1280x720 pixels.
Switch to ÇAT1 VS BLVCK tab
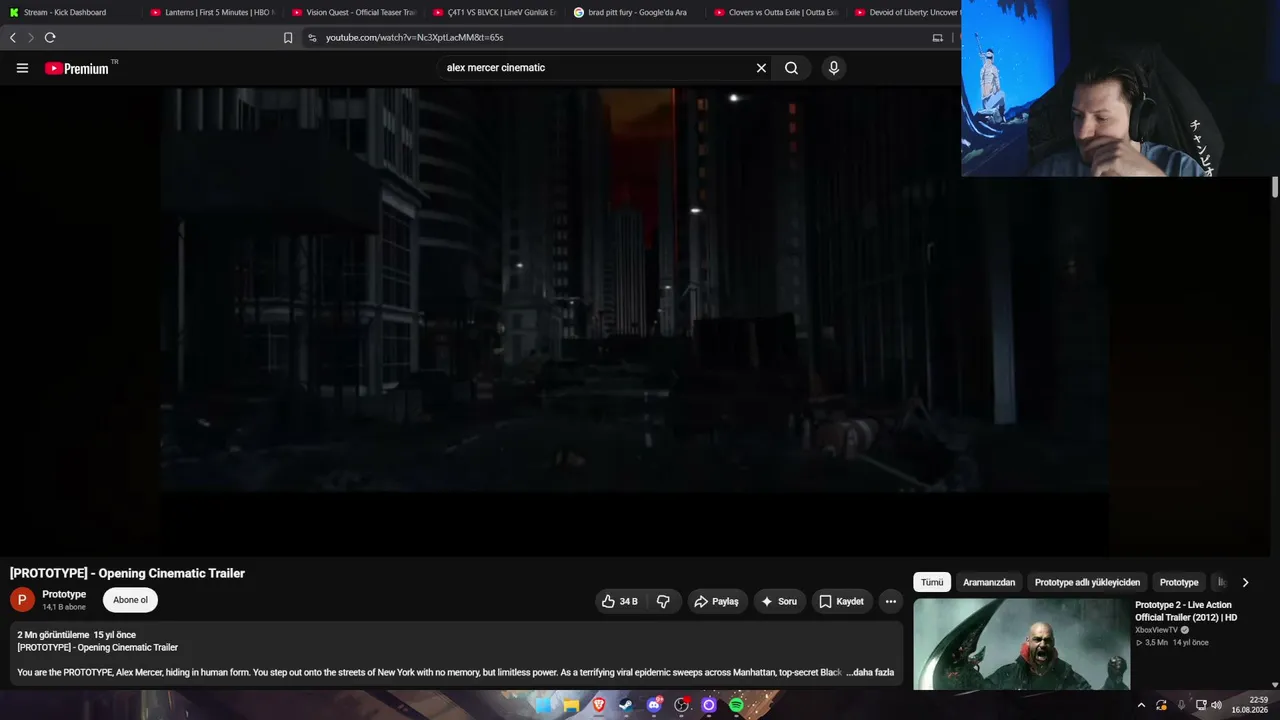[496, 12]
